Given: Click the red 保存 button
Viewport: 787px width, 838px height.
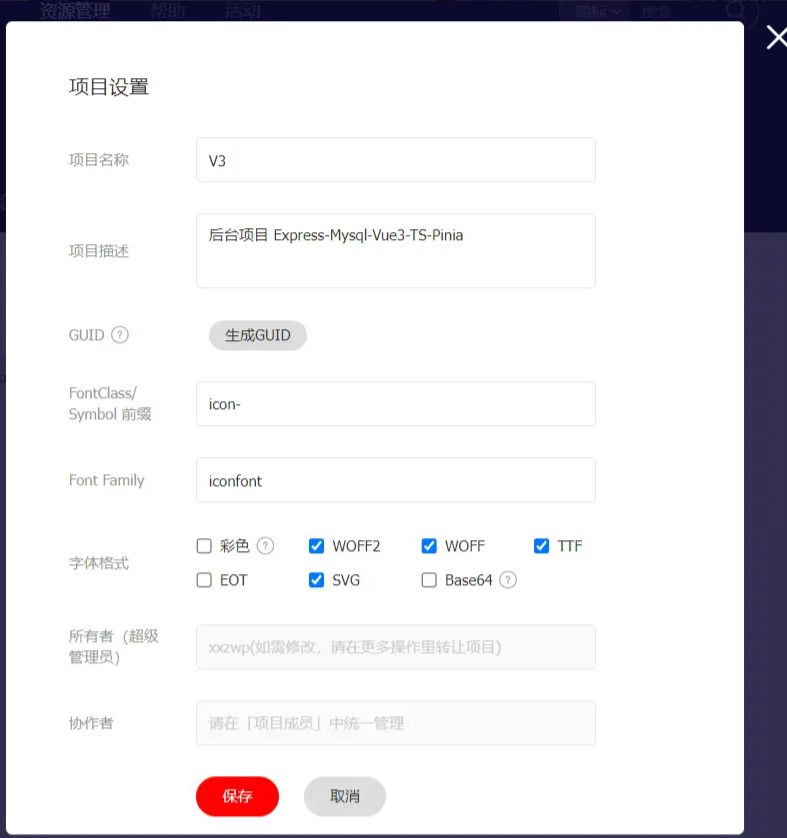Looking at the screenshot, I should click(x=237, y=796).
